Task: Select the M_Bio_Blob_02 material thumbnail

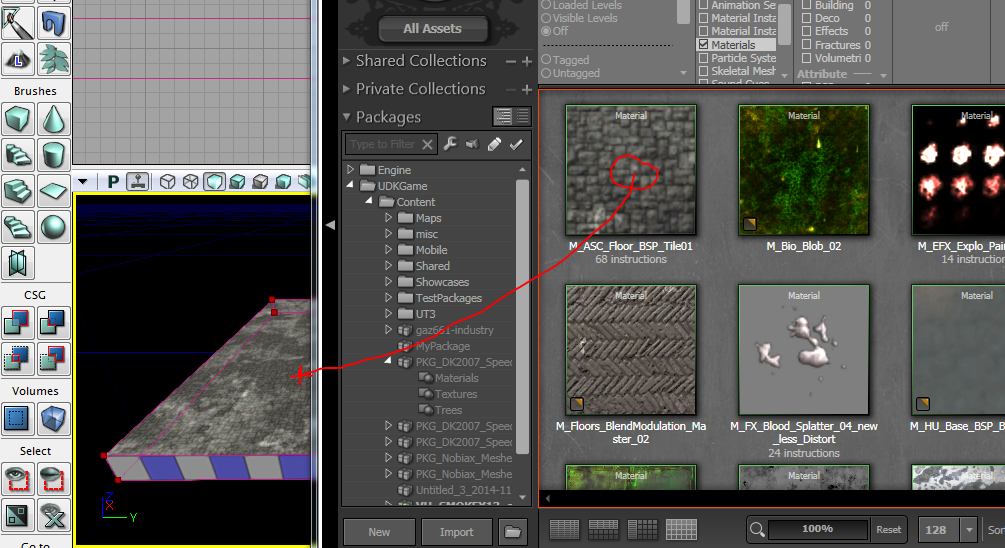Action: [x=804, y=170]
